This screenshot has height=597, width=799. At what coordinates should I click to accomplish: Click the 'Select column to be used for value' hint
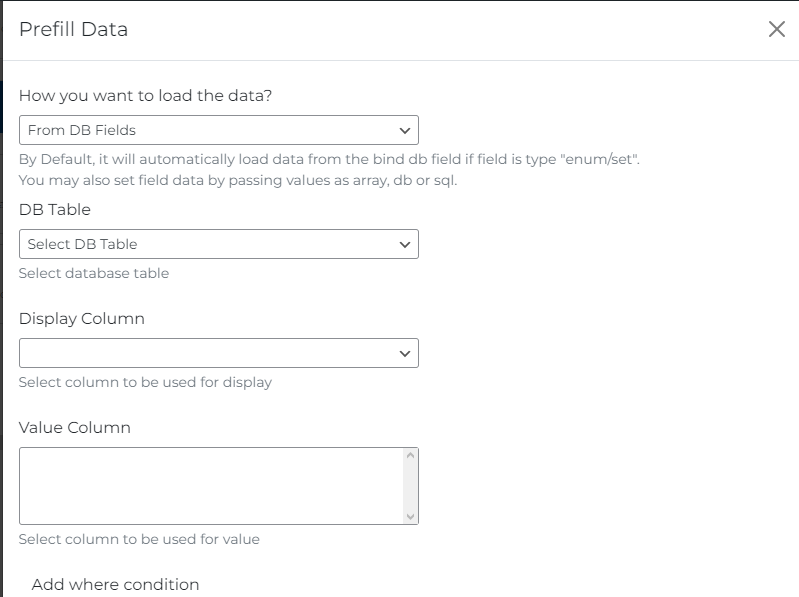coord(139,539)
